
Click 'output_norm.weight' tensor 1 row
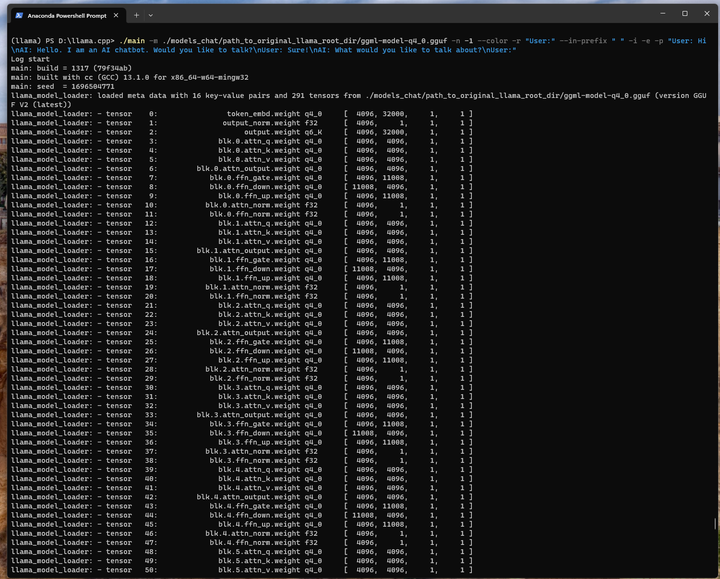coord(242,123)
